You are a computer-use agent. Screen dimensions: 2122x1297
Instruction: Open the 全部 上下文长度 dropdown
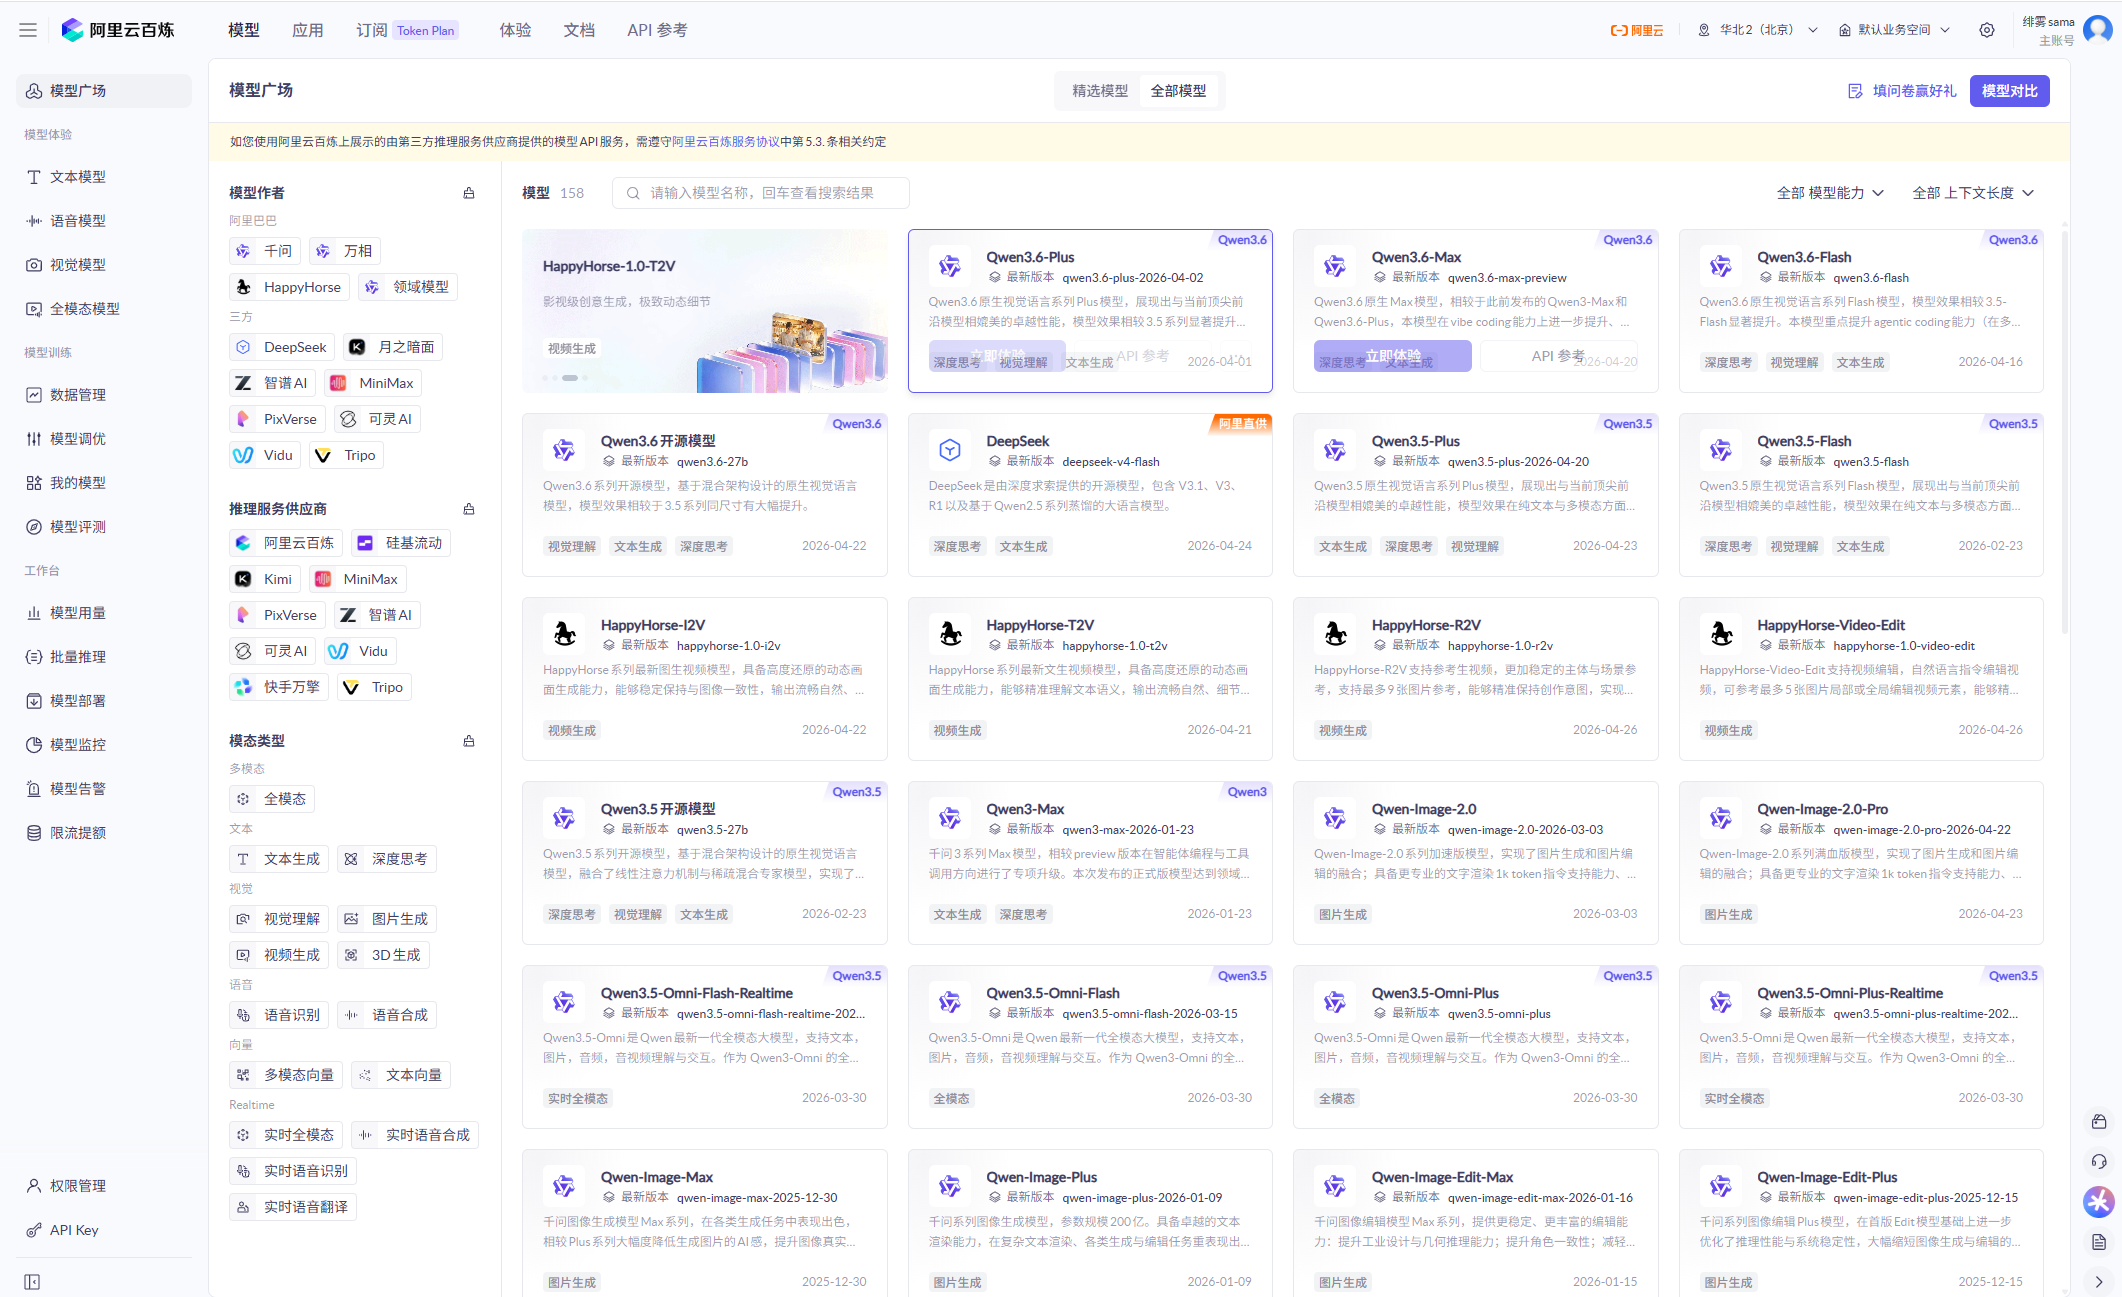1973,193
